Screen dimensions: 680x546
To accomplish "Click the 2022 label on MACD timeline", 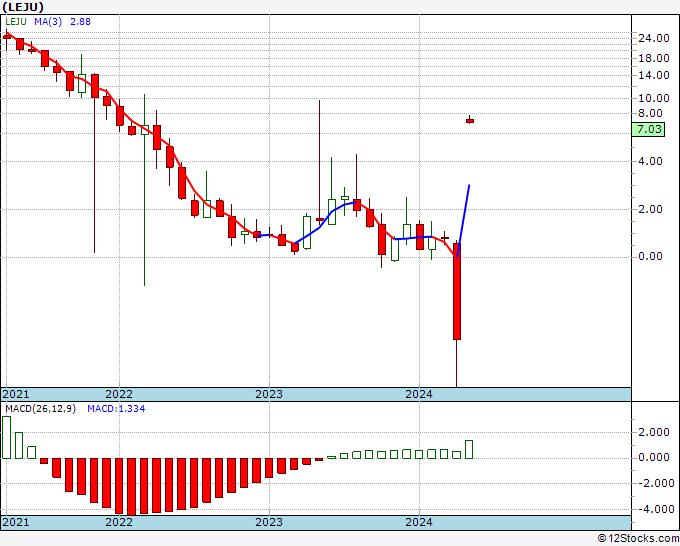I will (x=119, y=522).
